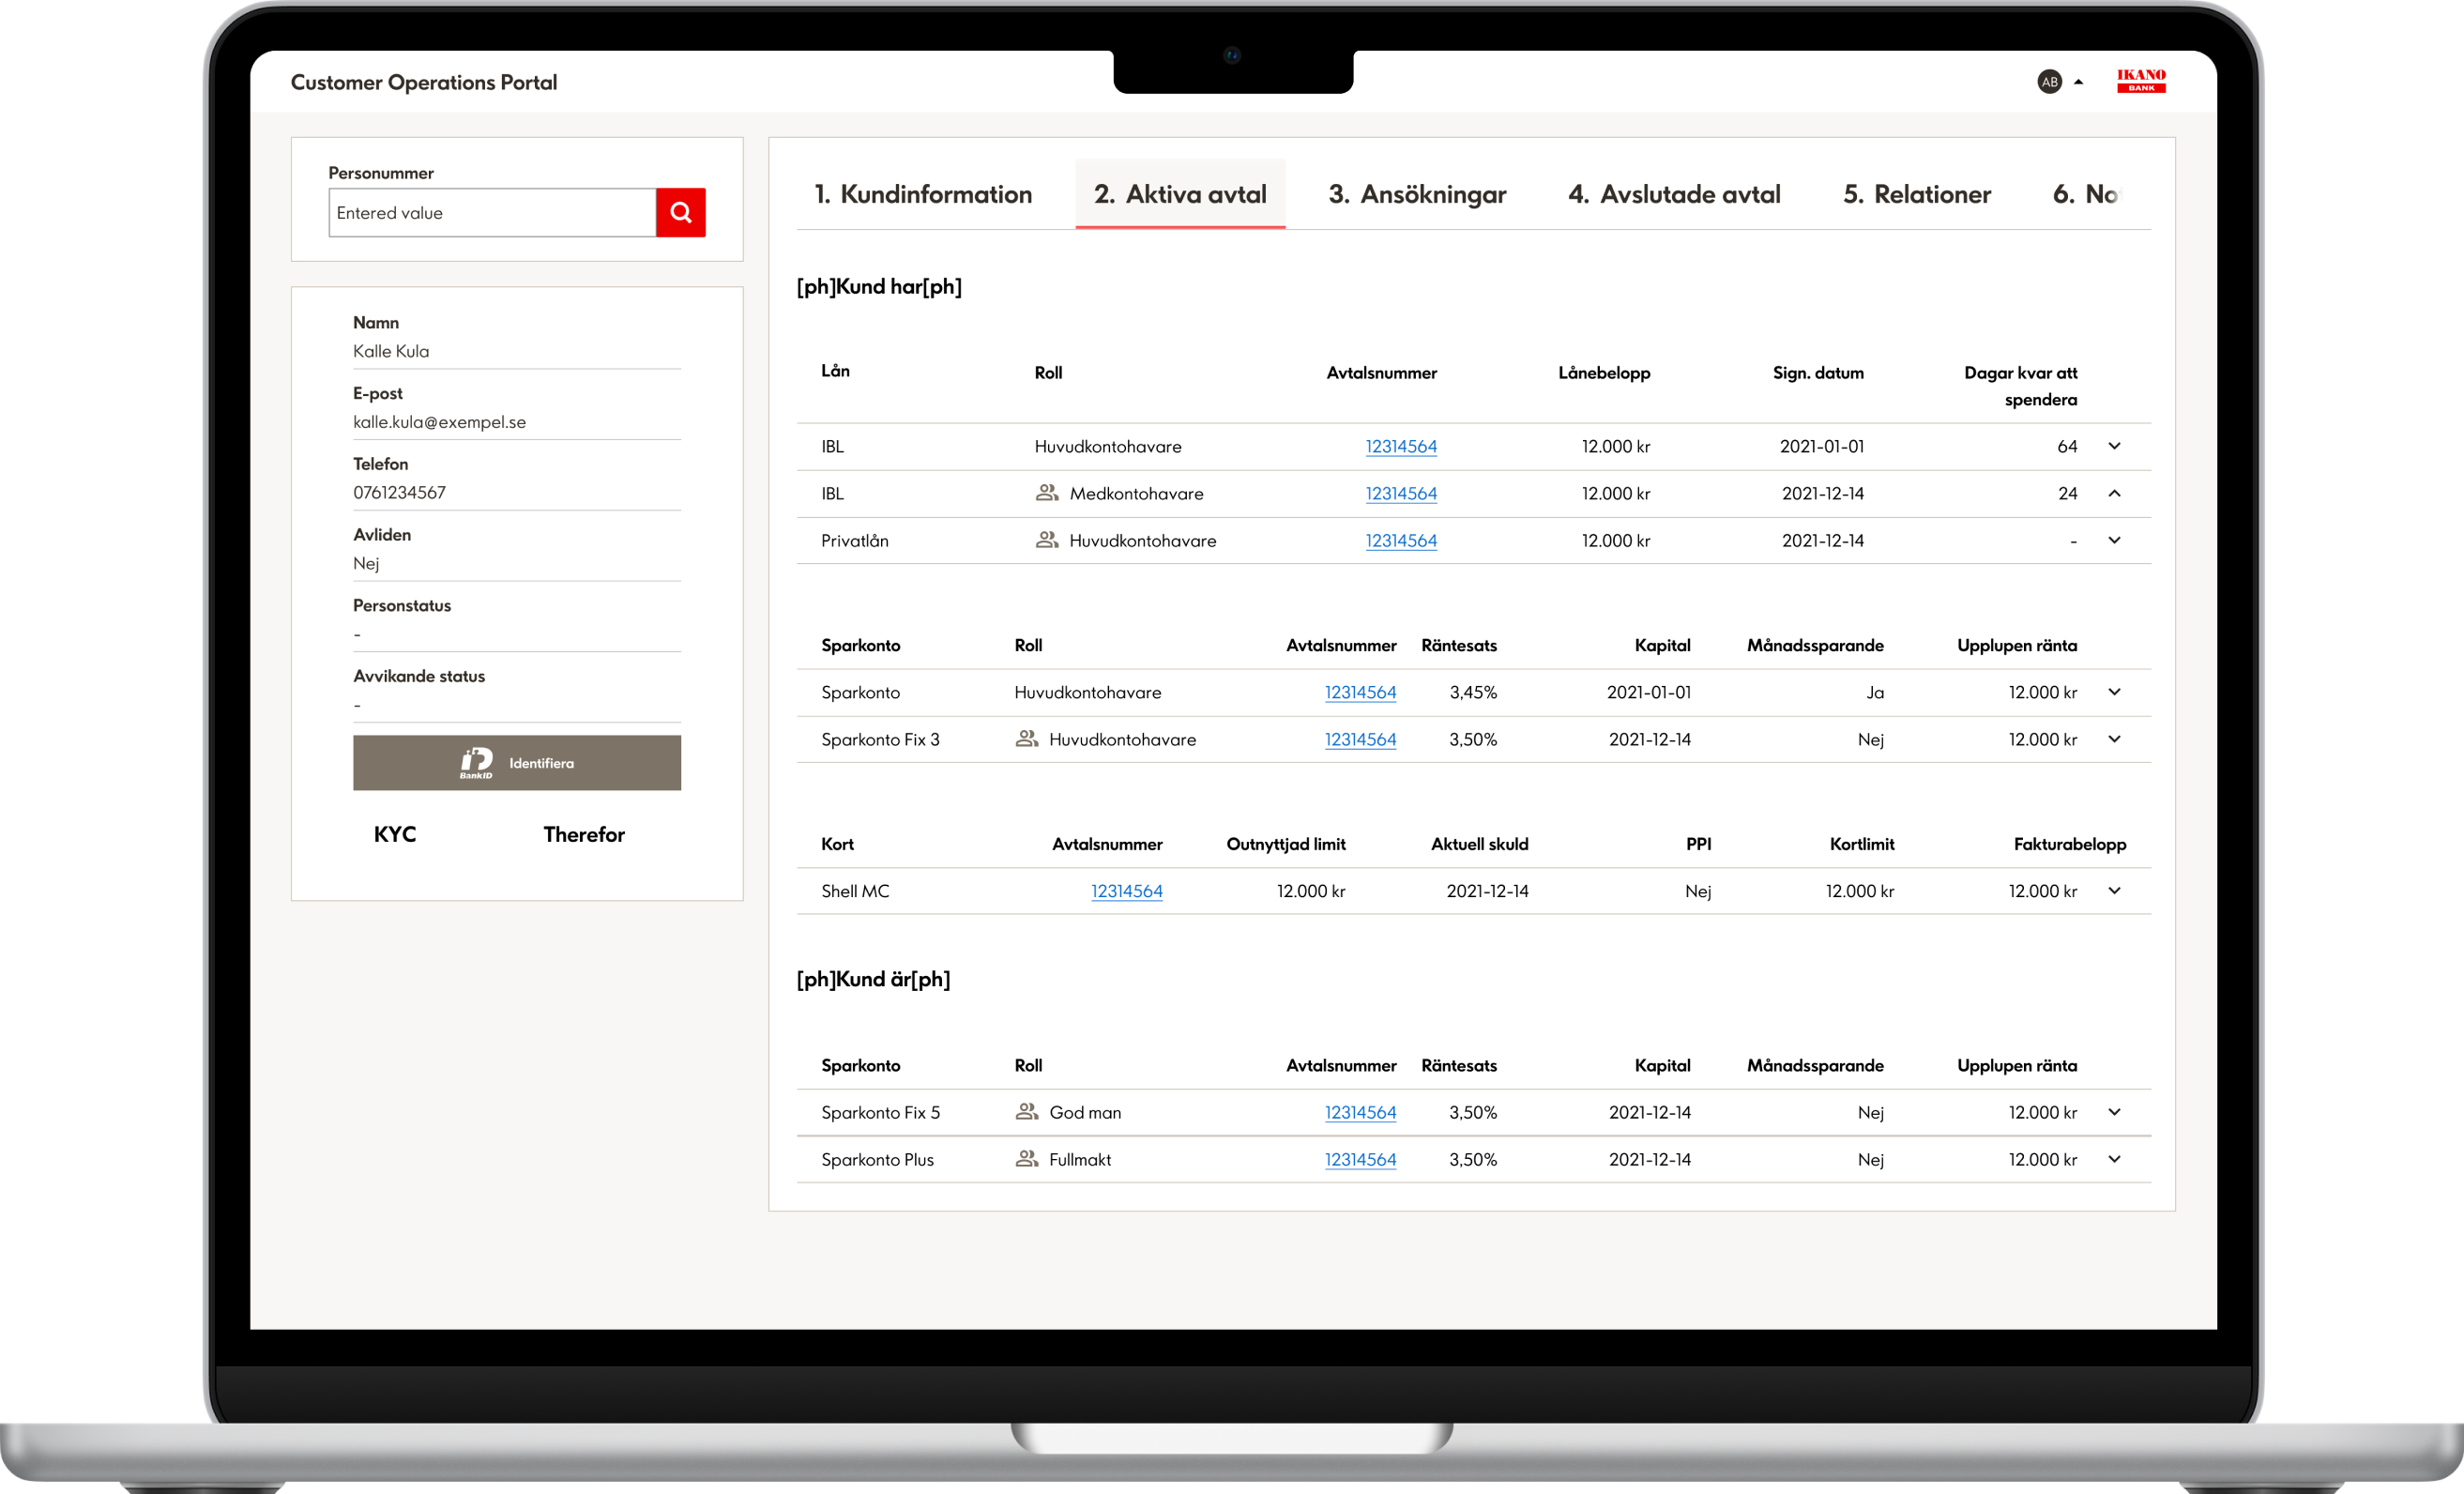Click people icon beside Medkontohavare role
This screenshot has width=2464, height=1494.
coord(1046,493)
